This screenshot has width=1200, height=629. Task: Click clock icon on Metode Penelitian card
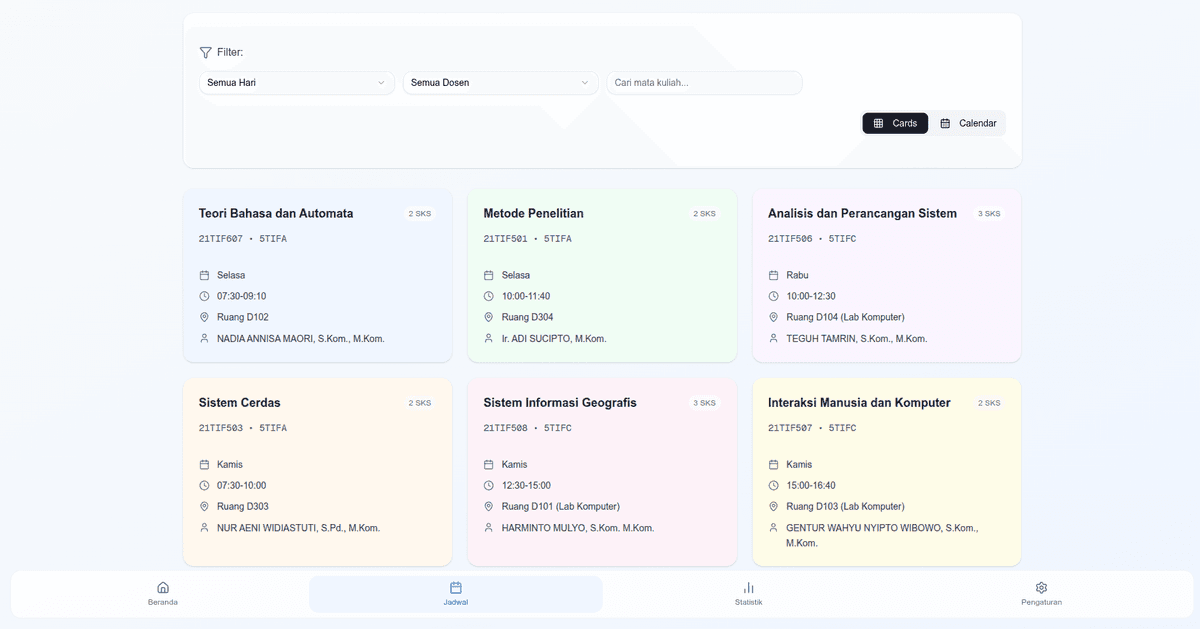[489, 296]
